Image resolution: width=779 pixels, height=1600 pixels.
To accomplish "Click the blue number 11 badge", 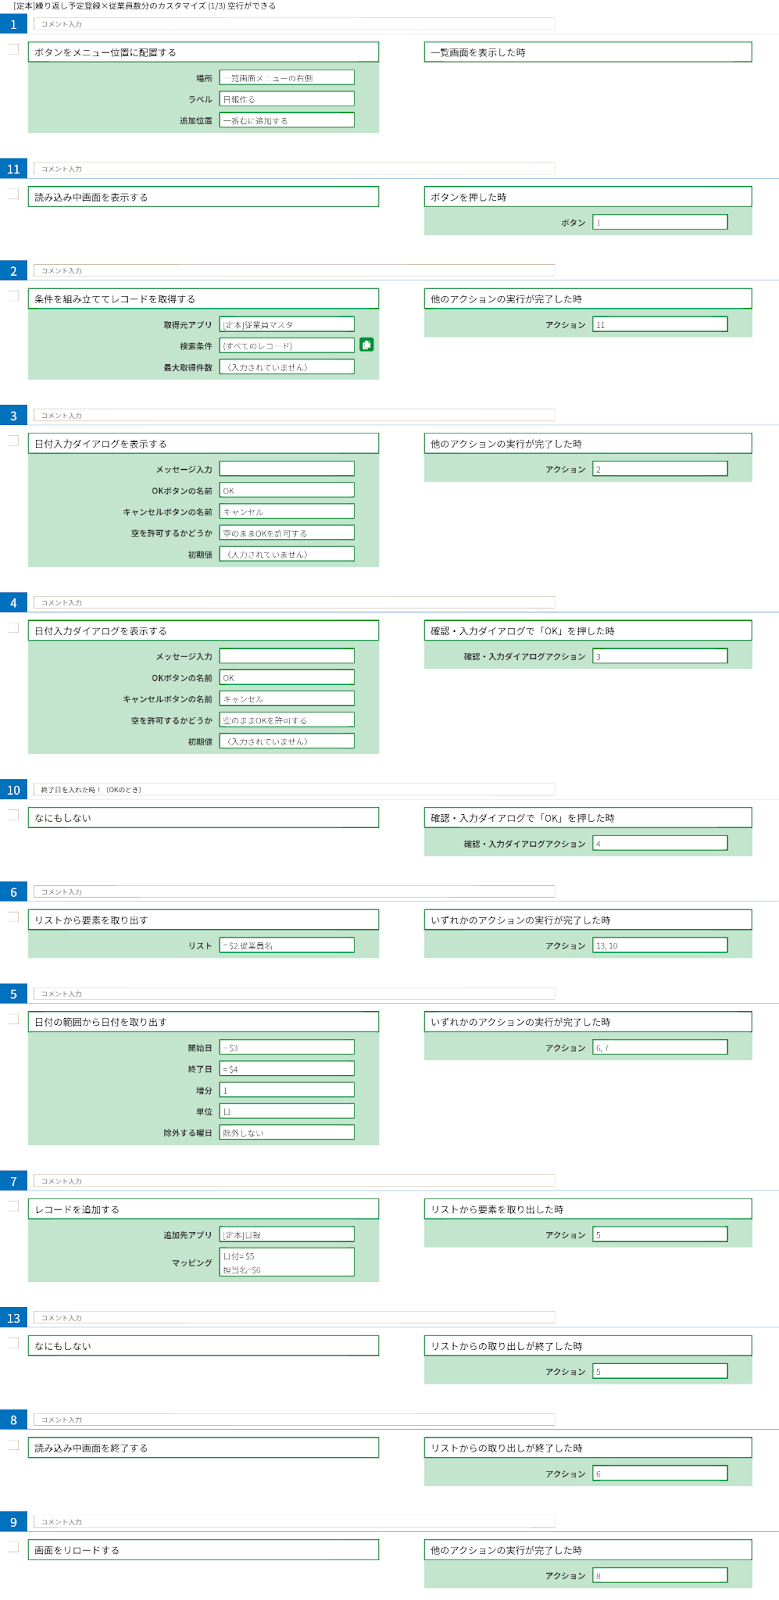I will click(x=14, y=169).
